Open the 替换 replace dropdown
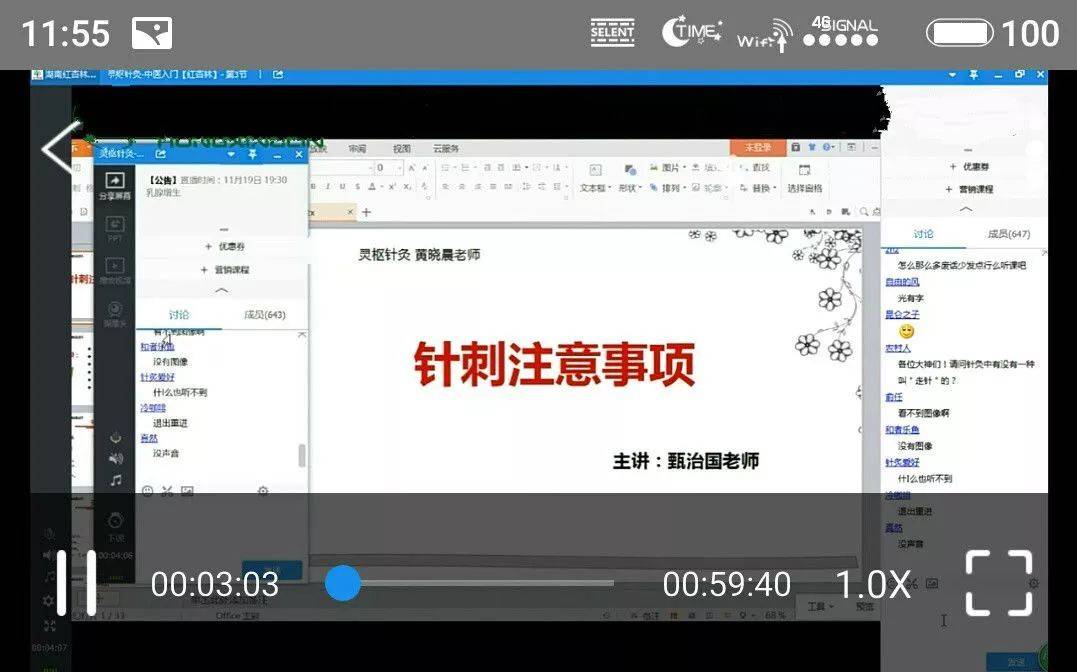 [x=758, y=188]
